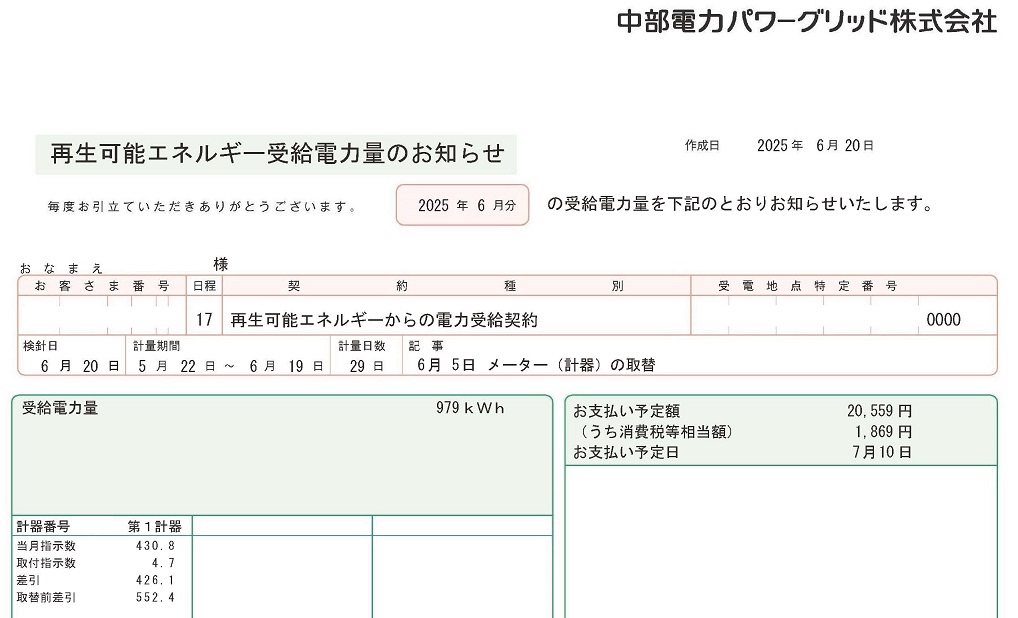The height and width of the screenshot is (618, 1018).
Task: Click the billing month box 2025年 6月分
Action: [462, 205]
